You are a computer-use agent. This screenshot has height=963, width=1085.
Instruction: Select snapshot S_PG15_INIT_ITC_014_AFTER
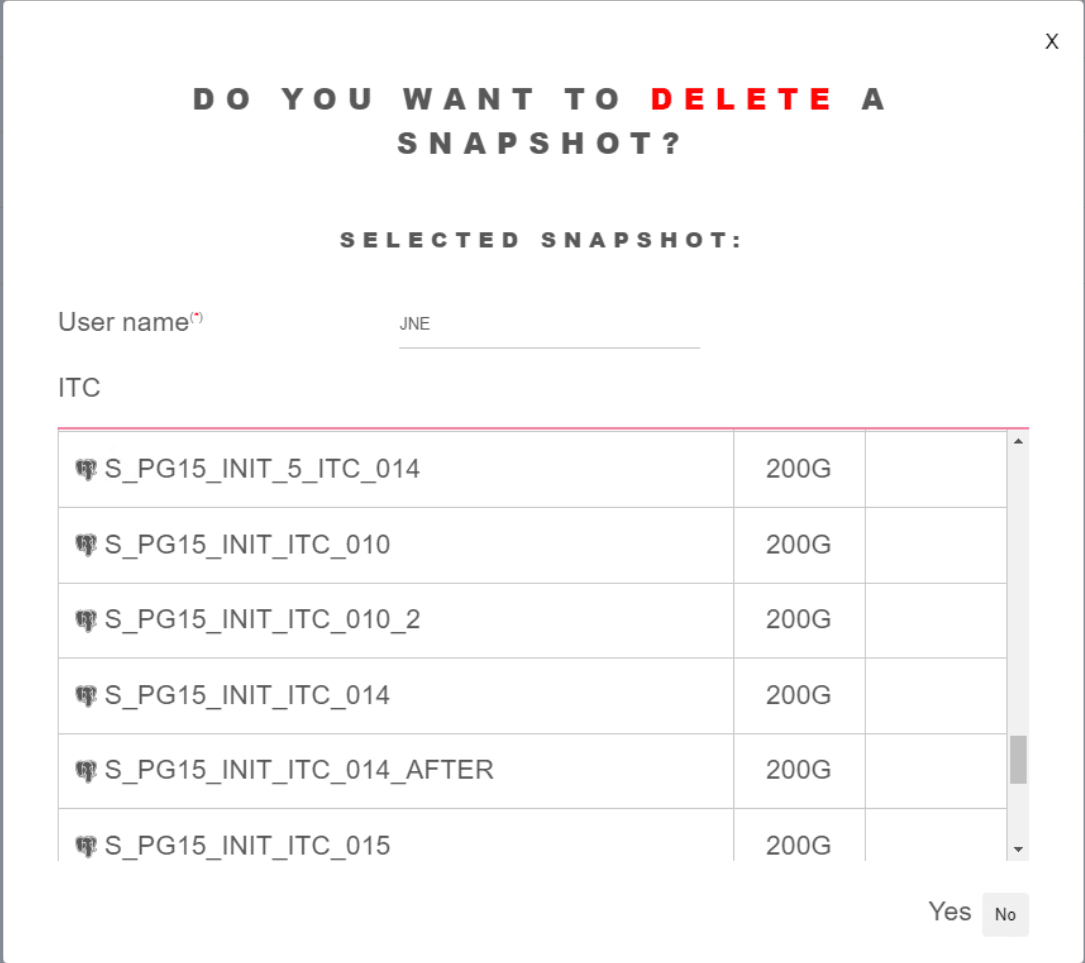[299, 770]
